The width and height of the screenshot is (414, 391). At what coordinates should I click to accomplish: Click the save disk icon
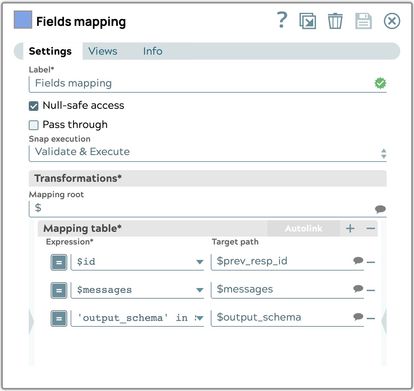click(x=363, y=21)
